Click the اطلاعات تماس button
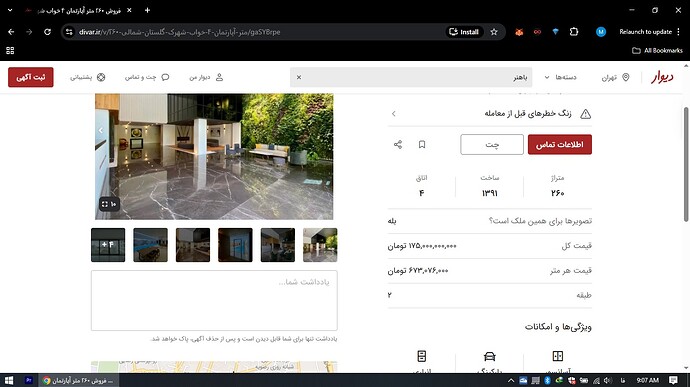Image resolution: width=690 pixels, height=387 pixels. click(560, 144)
